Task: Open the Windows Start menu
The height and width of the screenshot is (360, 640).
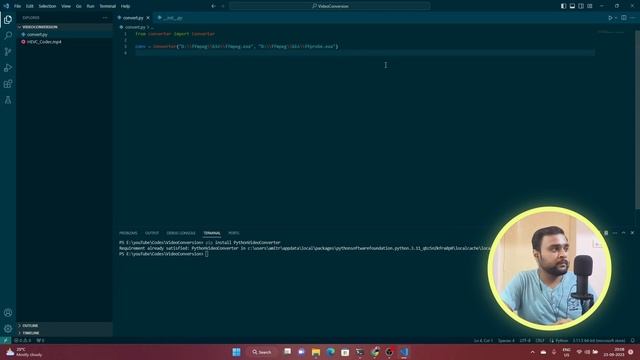Action: [x=236, y=352]
